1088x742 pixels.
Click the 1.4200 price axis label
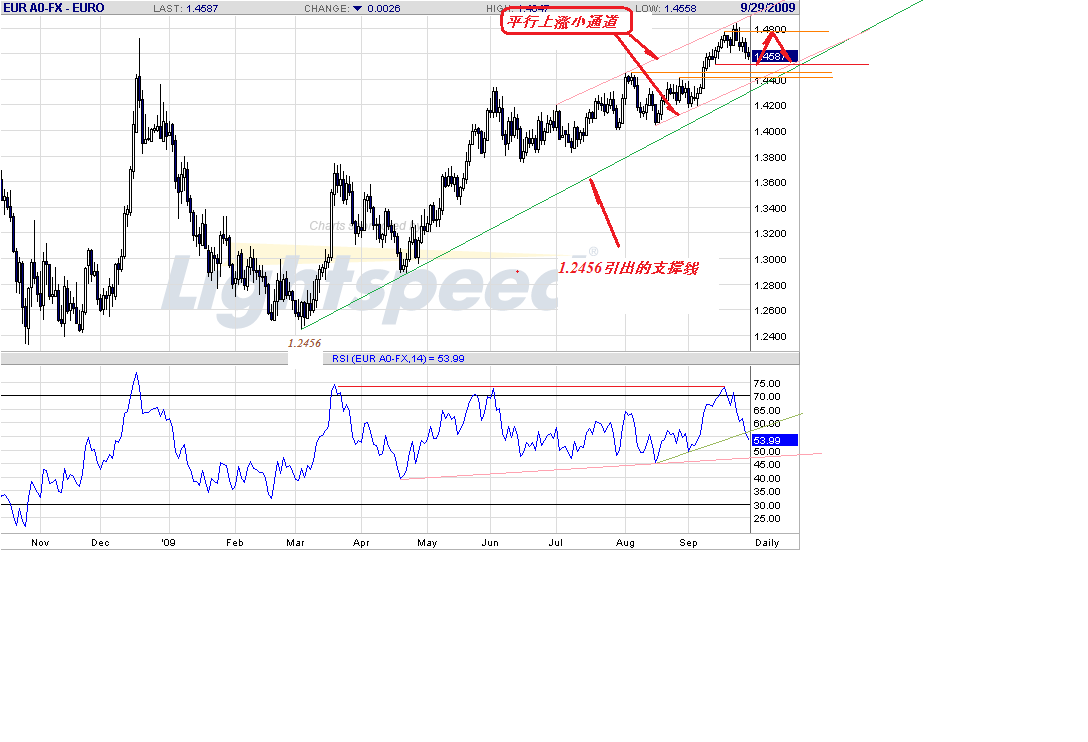click(770, 106)
